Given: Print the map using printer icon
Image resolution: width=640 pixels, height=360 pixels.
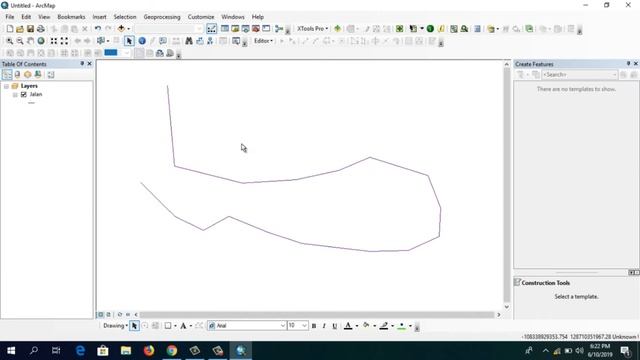Looking at the screenshot, I should (x=41, y=29).
